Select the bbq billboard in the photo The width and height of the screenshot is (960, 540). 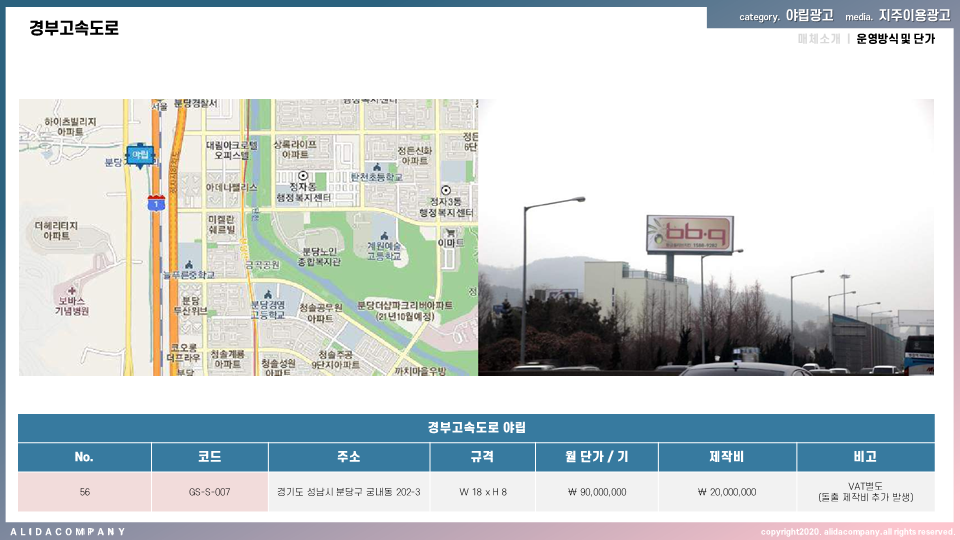pyautogui.click(x=690, y=235)
